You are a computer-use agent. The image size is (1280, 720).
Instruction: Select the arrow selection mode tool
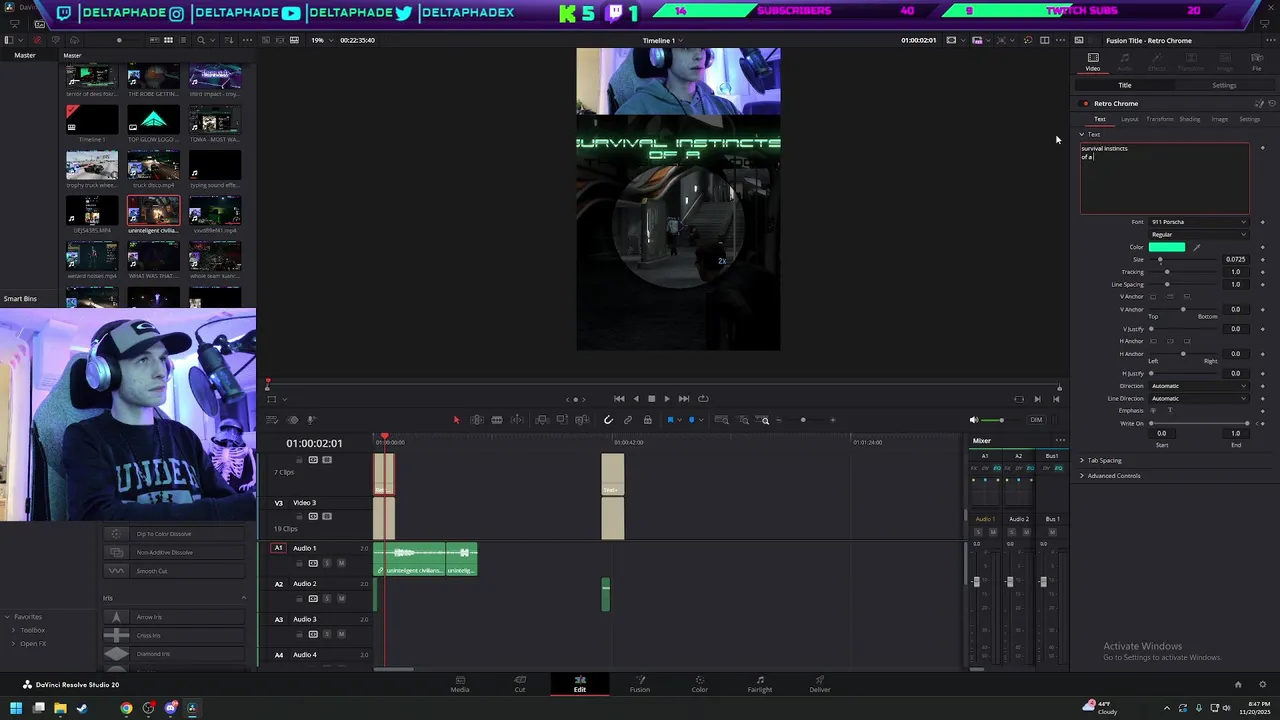pyautogui.click(x=456, y=420)
